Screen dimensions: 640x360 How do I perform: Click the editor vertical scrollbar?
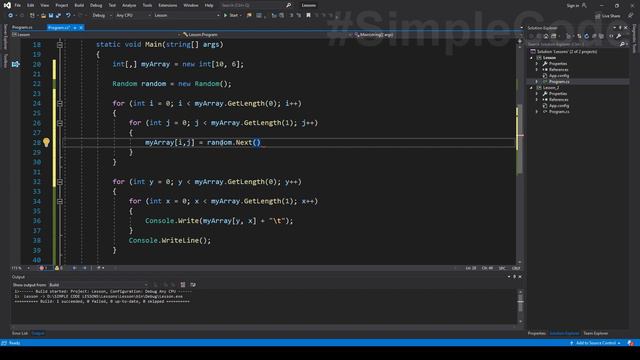[520, 151]
